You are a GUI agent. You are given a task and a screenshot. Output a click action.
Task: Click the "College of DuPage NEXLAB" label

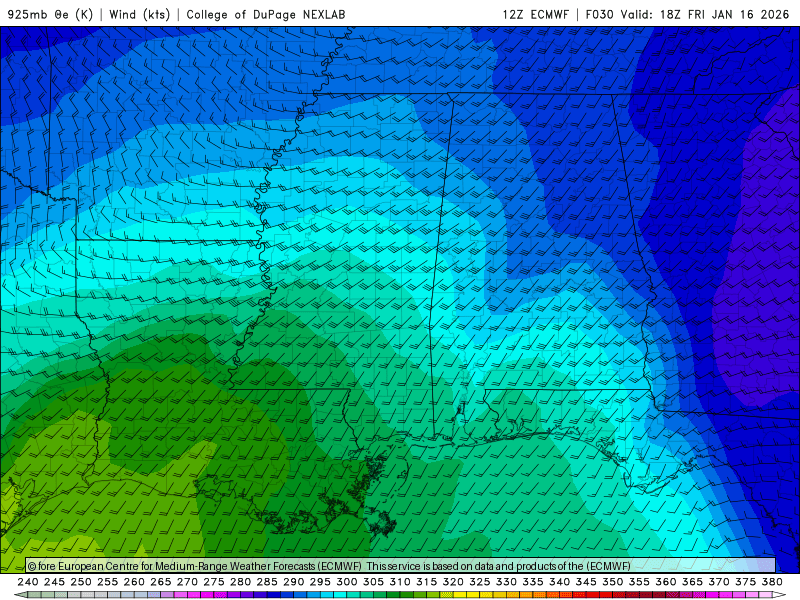tap(266, 14)
